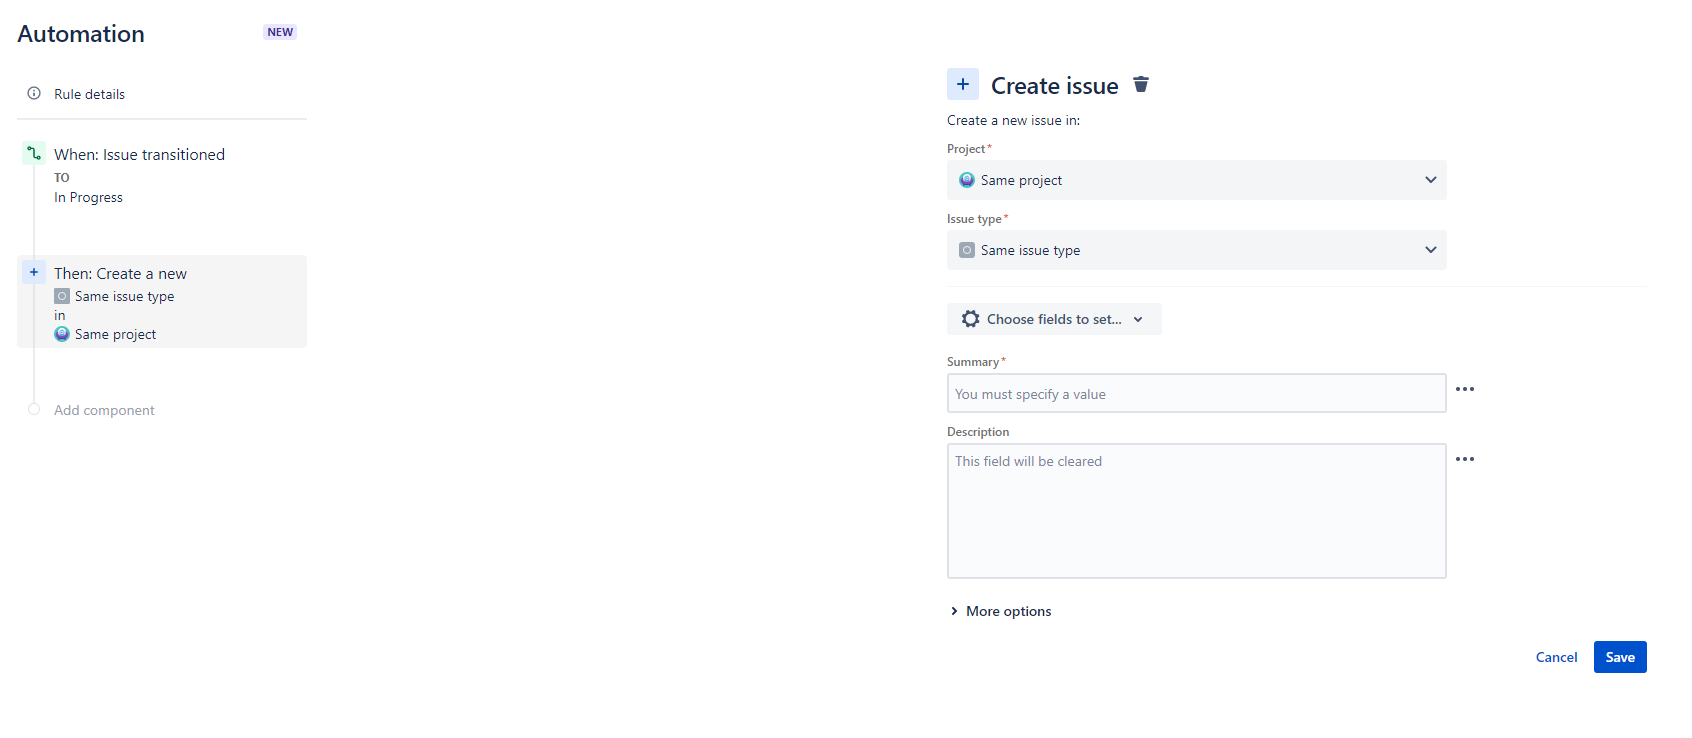This screenshot has height=738, width=1692.
Task: Click the info icon beside Rule details
Action: [x=35, y=94]
